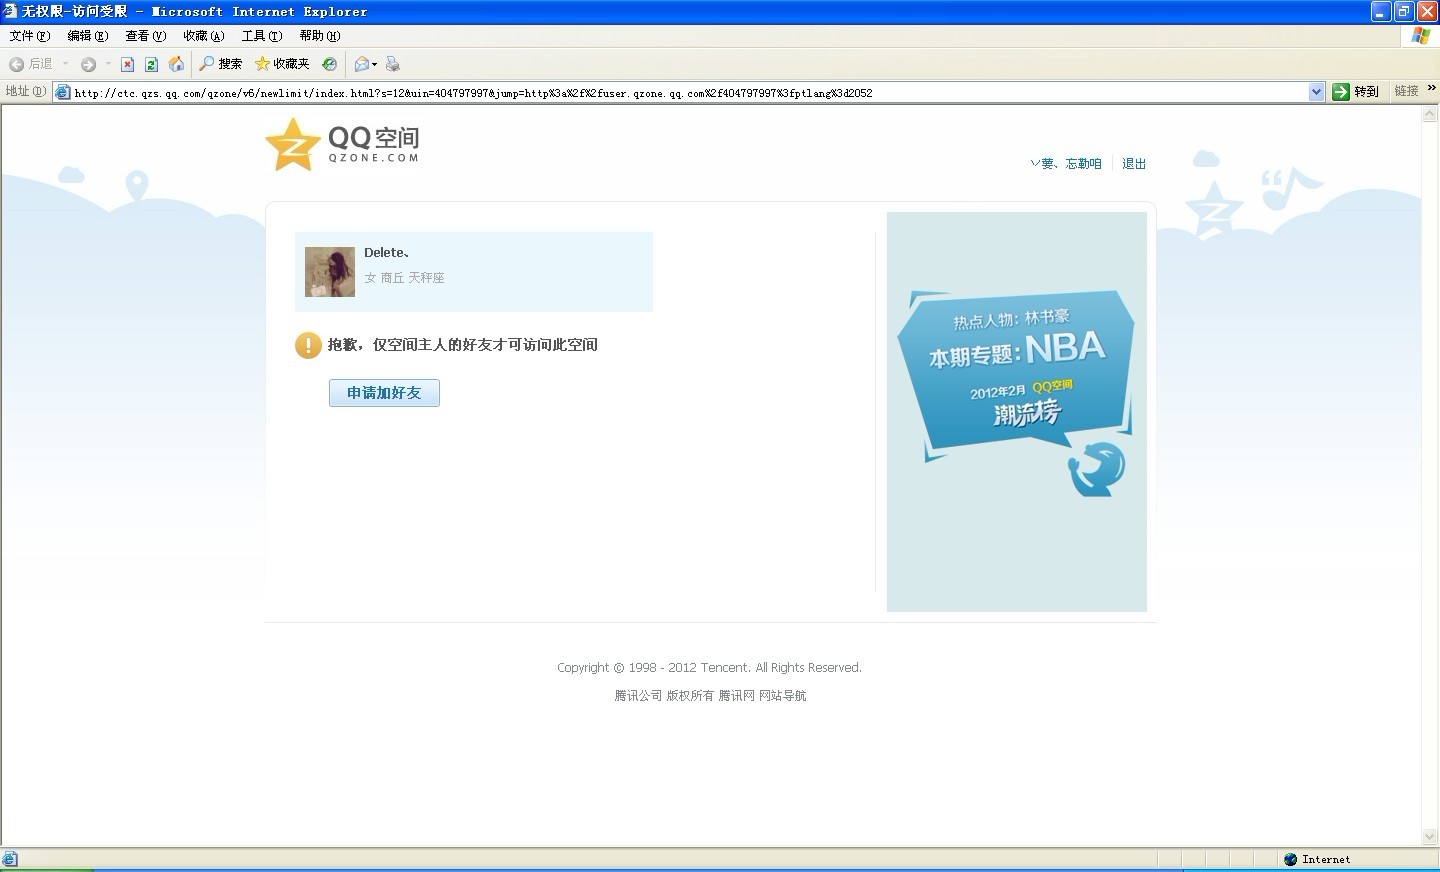Open the Favorites (收藏夹) toolbar button

tap(282, 64)
